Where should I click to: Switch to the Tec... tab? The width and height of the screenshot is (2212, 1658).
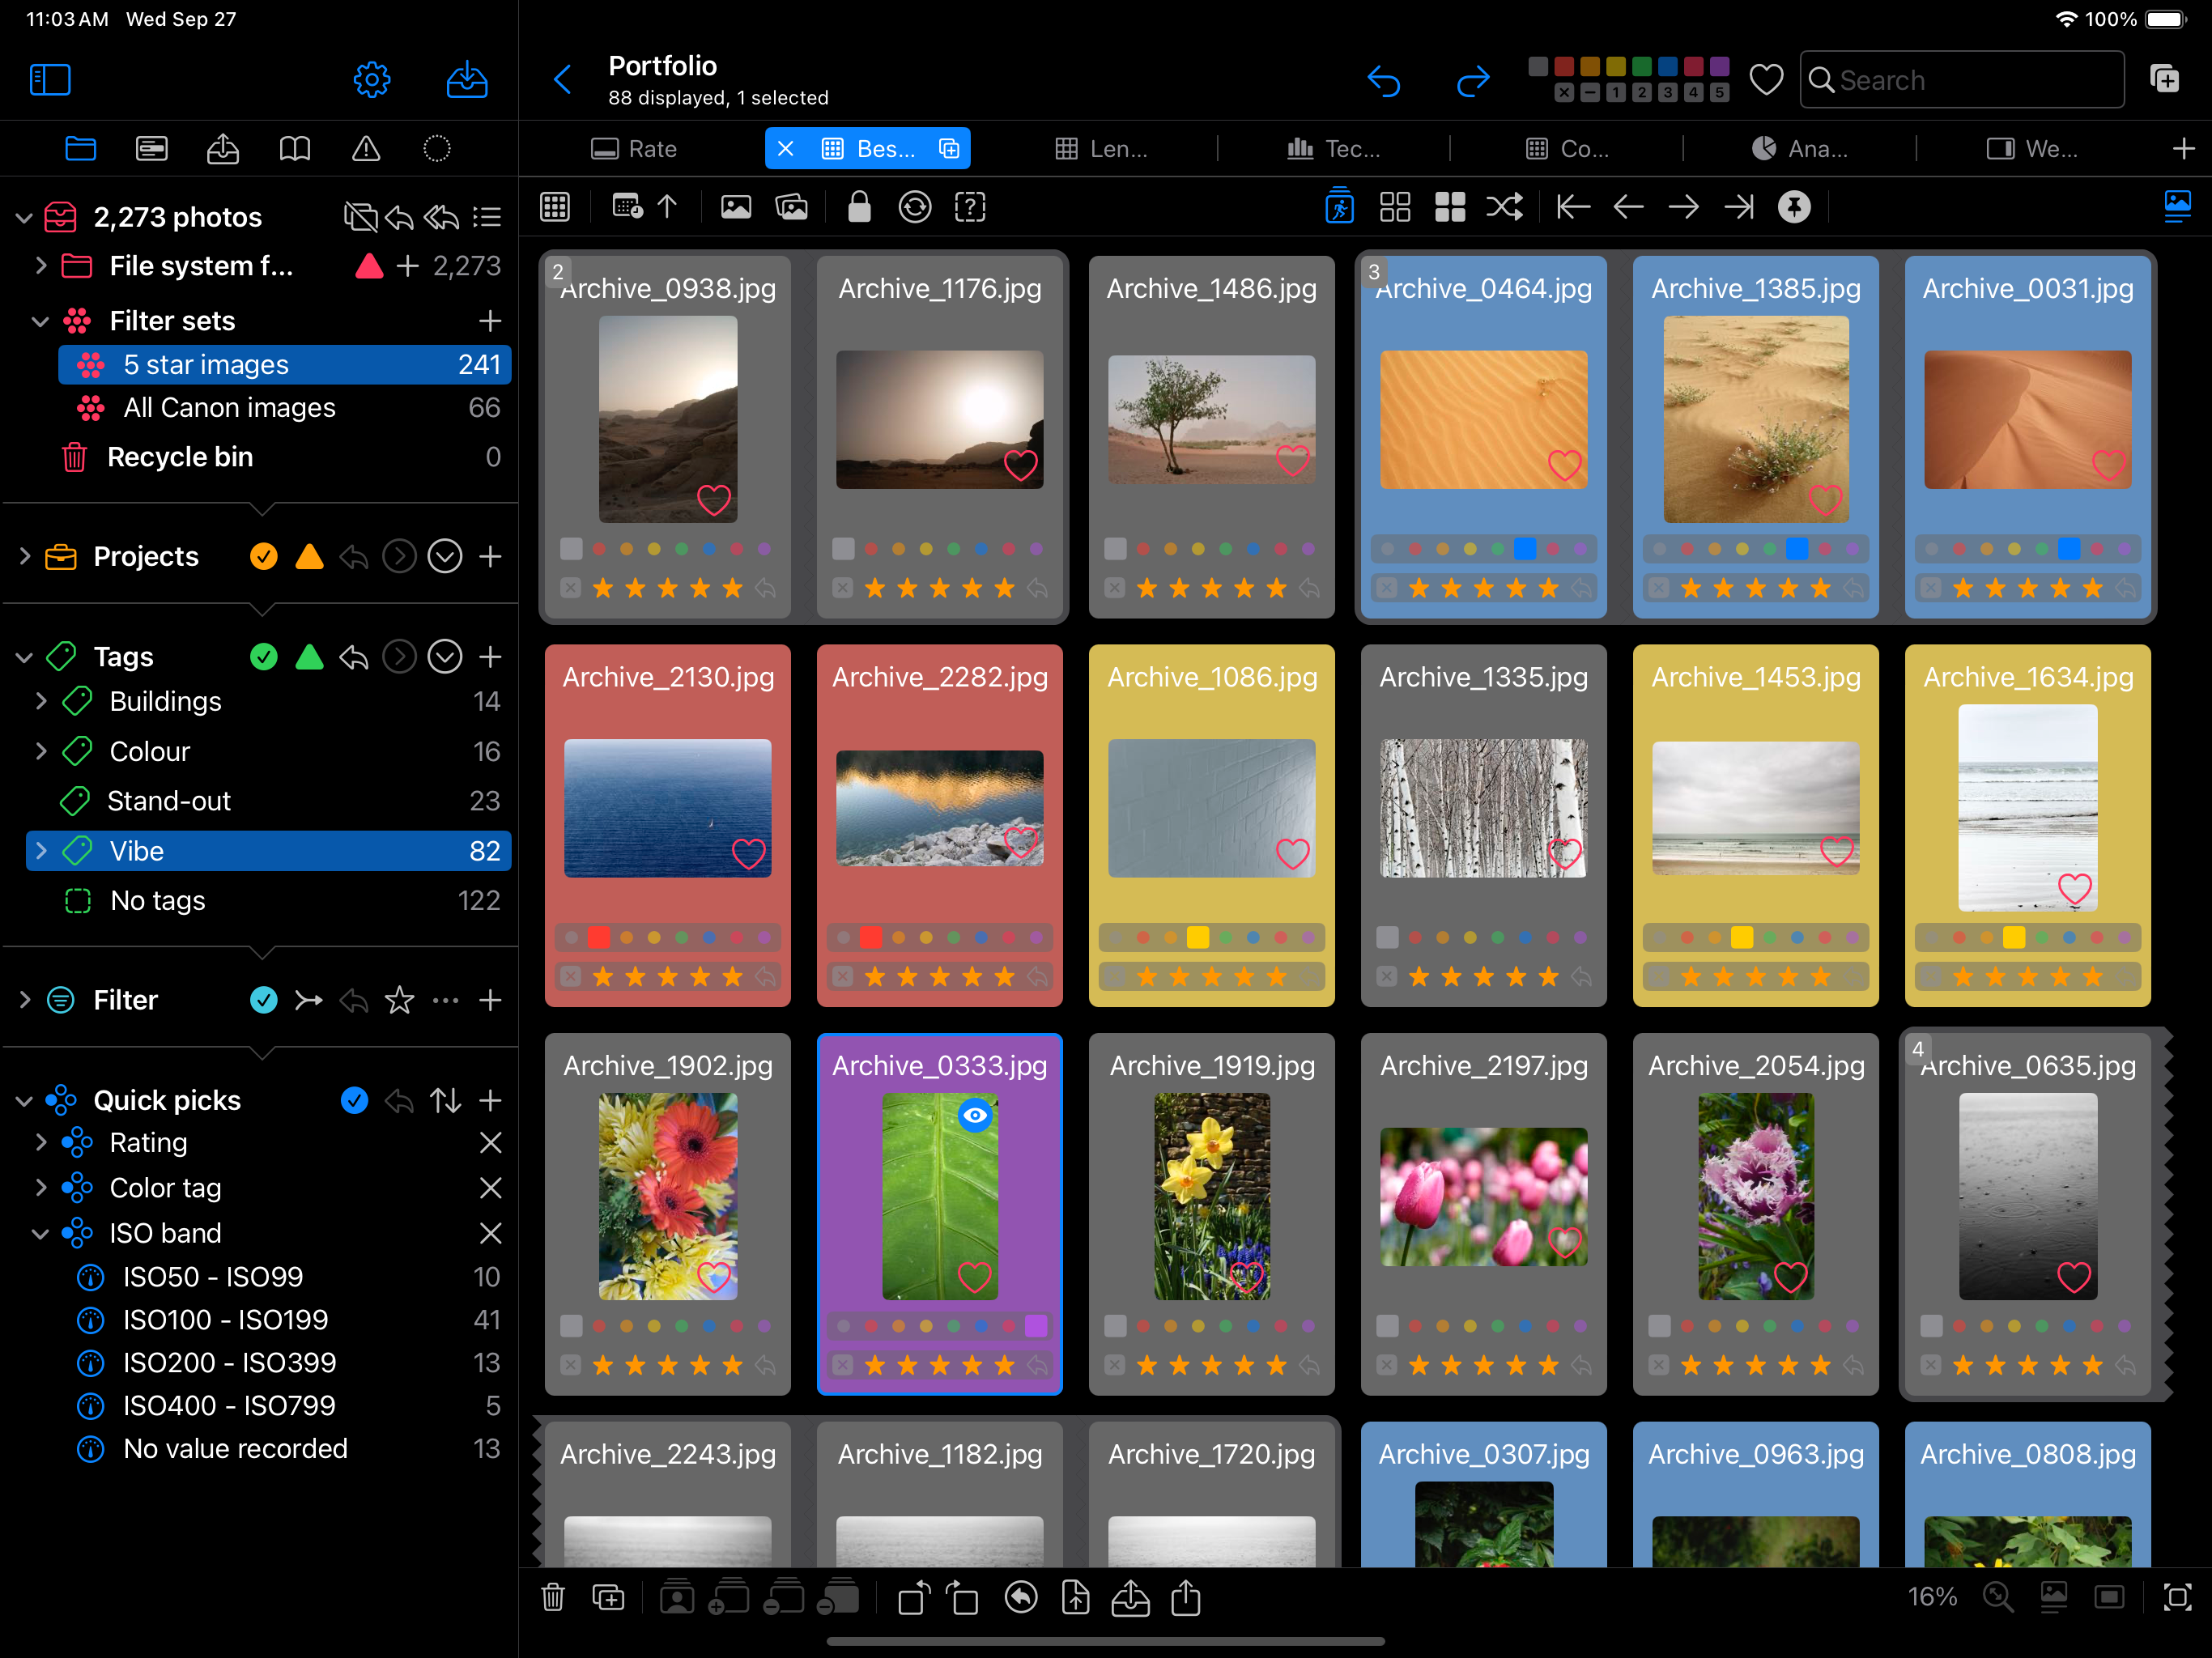(1333, 149)
